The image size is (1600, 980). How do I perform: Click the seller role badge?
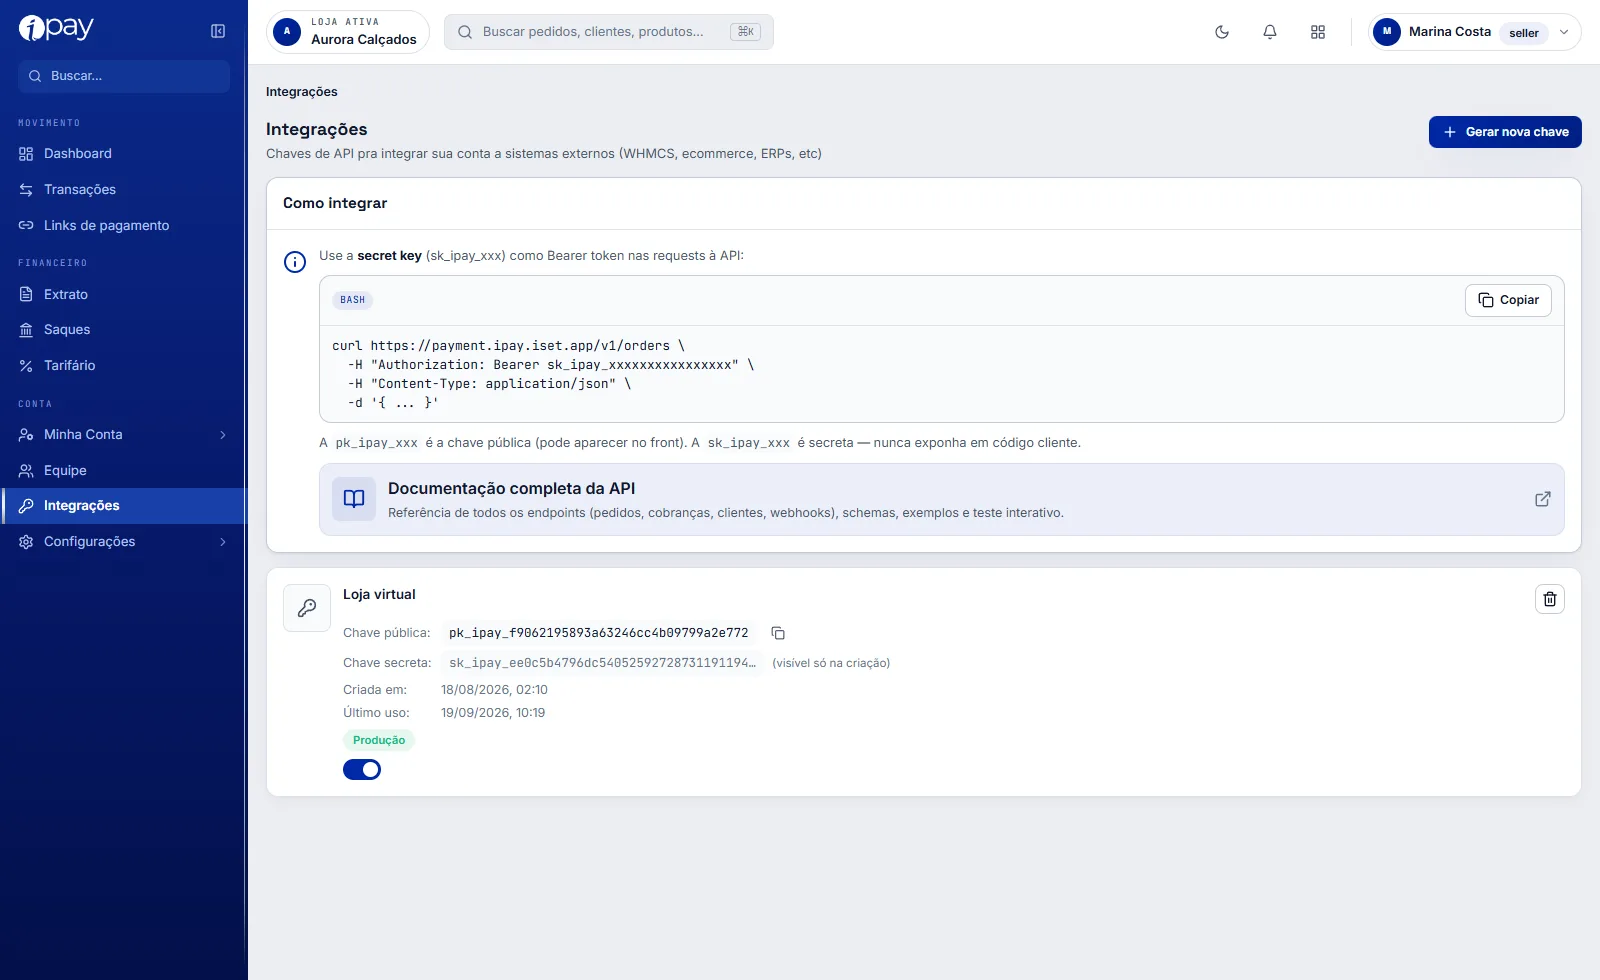point(1524,33)
